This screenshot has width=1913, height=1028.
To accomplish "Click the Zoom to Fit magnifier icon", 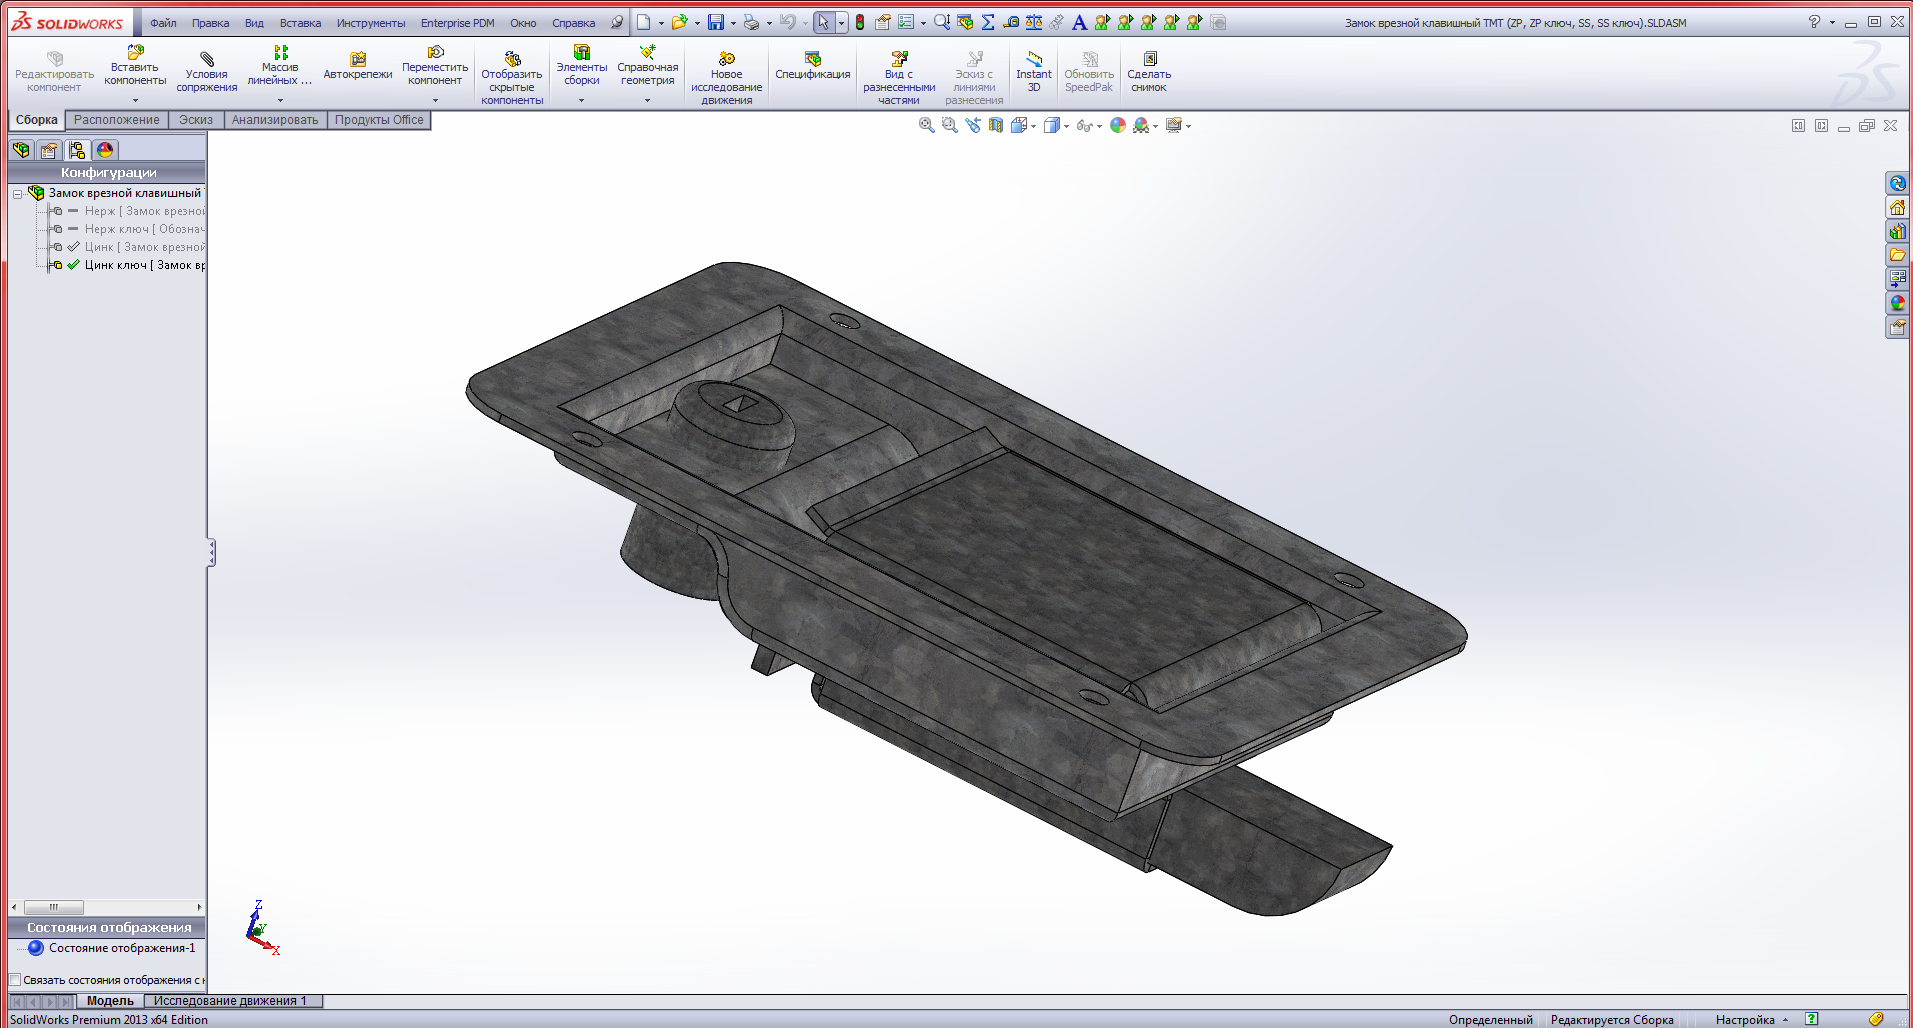I will (927, 125).
